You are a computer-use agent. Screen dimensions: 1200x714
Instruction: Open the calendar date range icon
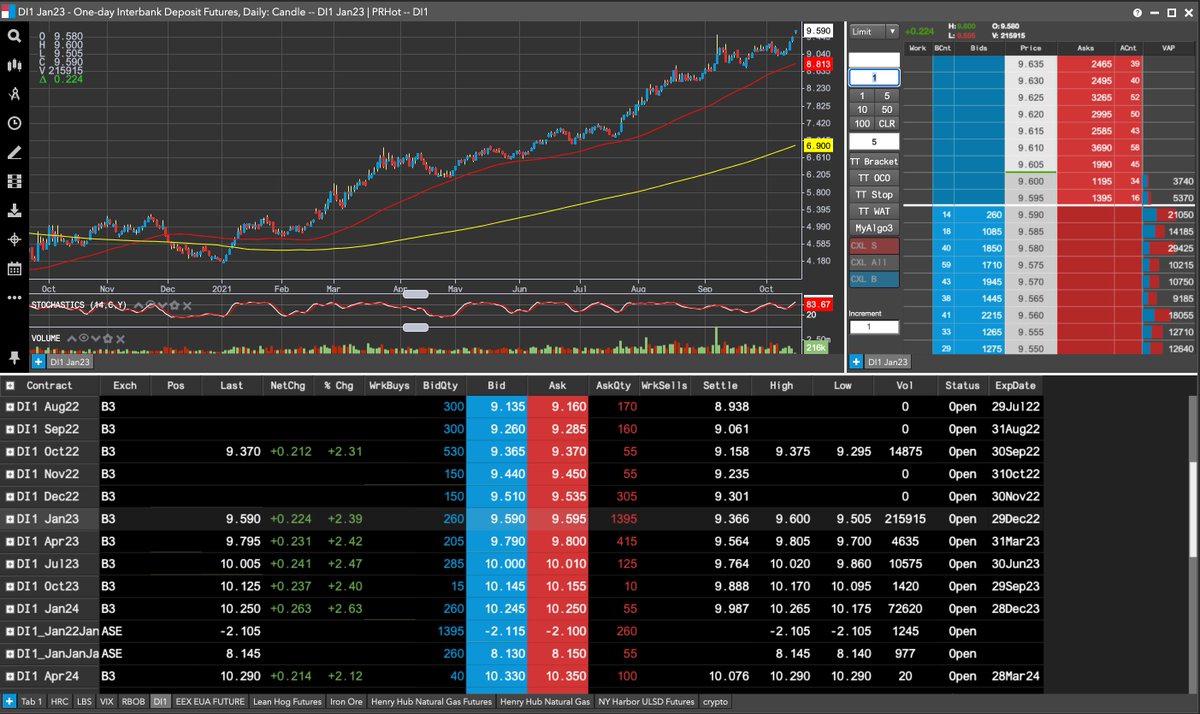pos(14,269)
